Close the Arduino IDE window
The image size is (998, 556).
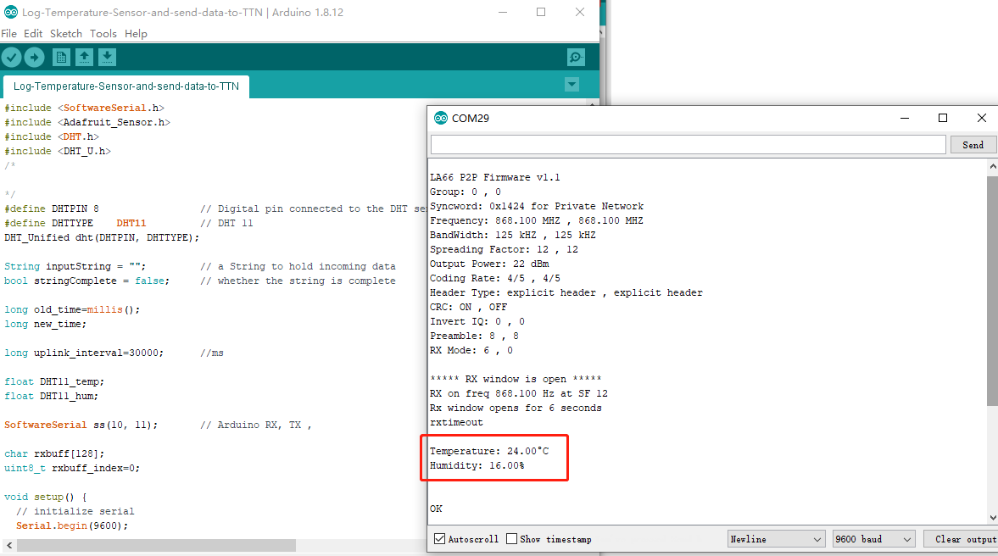(580, 12)
